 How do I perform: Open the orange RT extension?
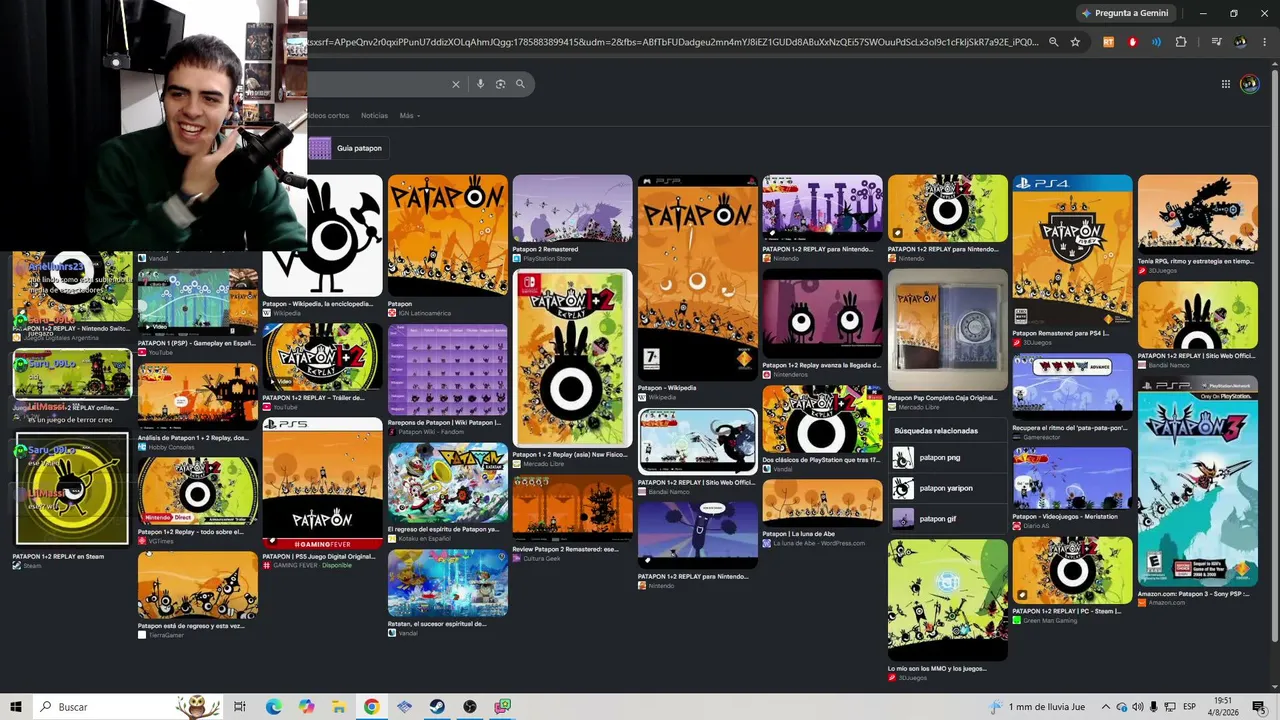1108,42
